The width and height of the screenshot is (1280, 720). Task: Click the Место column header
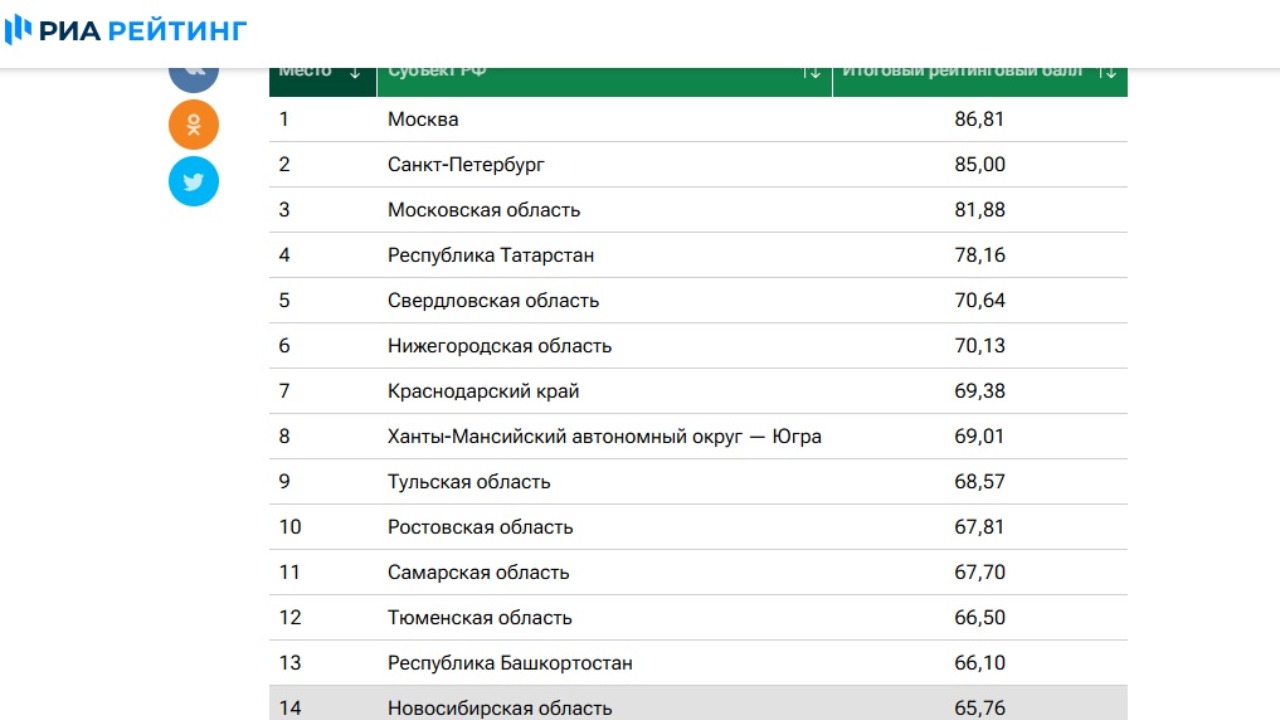coord(306,73)
